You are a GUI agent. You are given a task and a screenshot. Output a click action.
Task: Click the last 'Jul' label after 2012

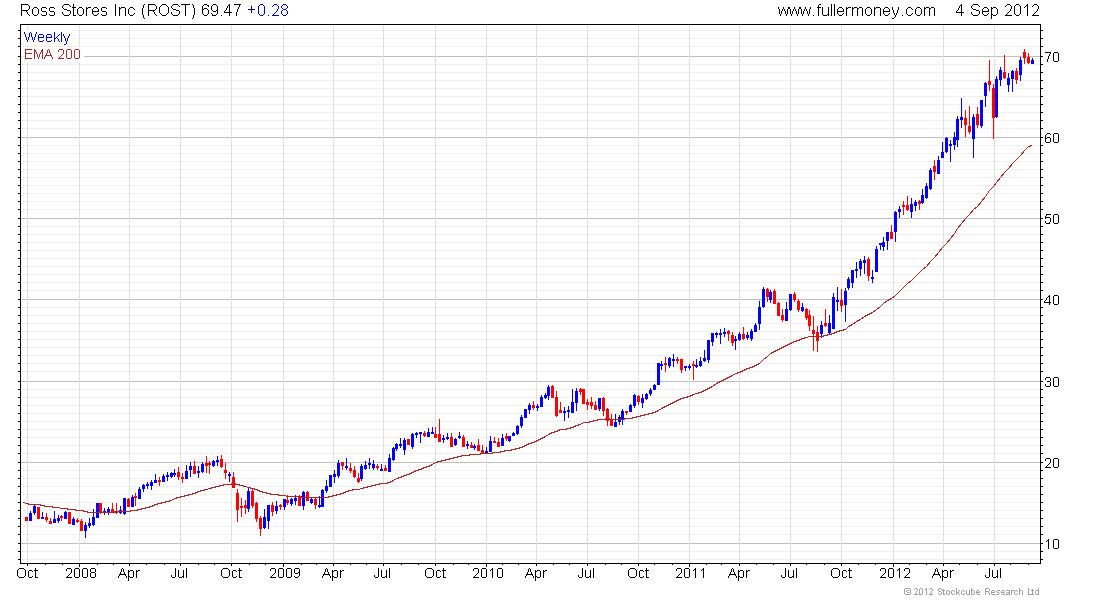tap(993, 573)
